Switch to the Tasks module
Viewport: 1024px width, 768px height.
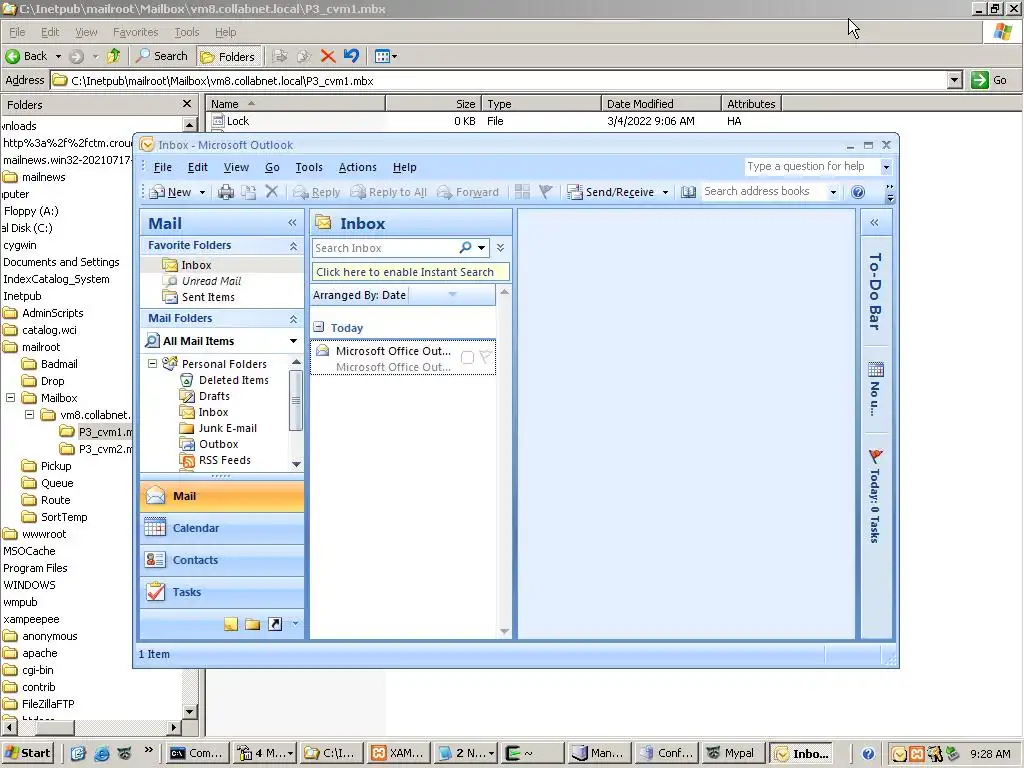click(x=222, y=592)
